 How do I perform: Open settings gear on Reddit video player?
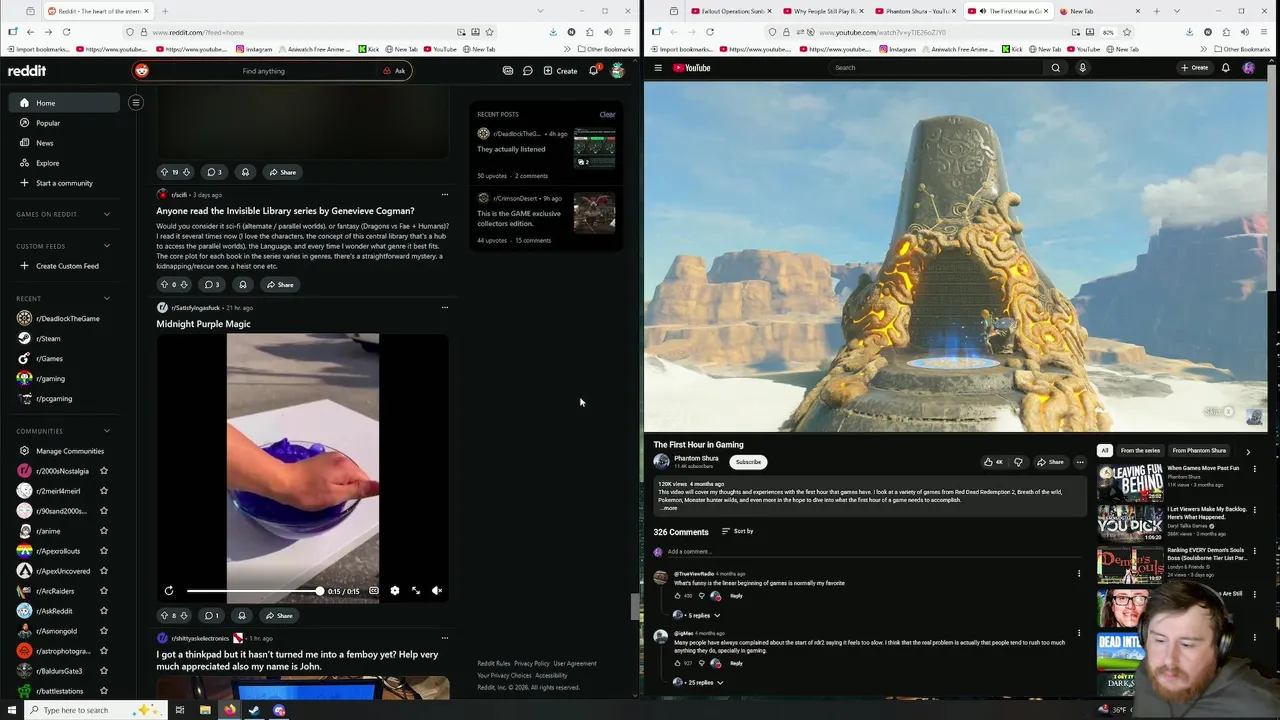395,591
